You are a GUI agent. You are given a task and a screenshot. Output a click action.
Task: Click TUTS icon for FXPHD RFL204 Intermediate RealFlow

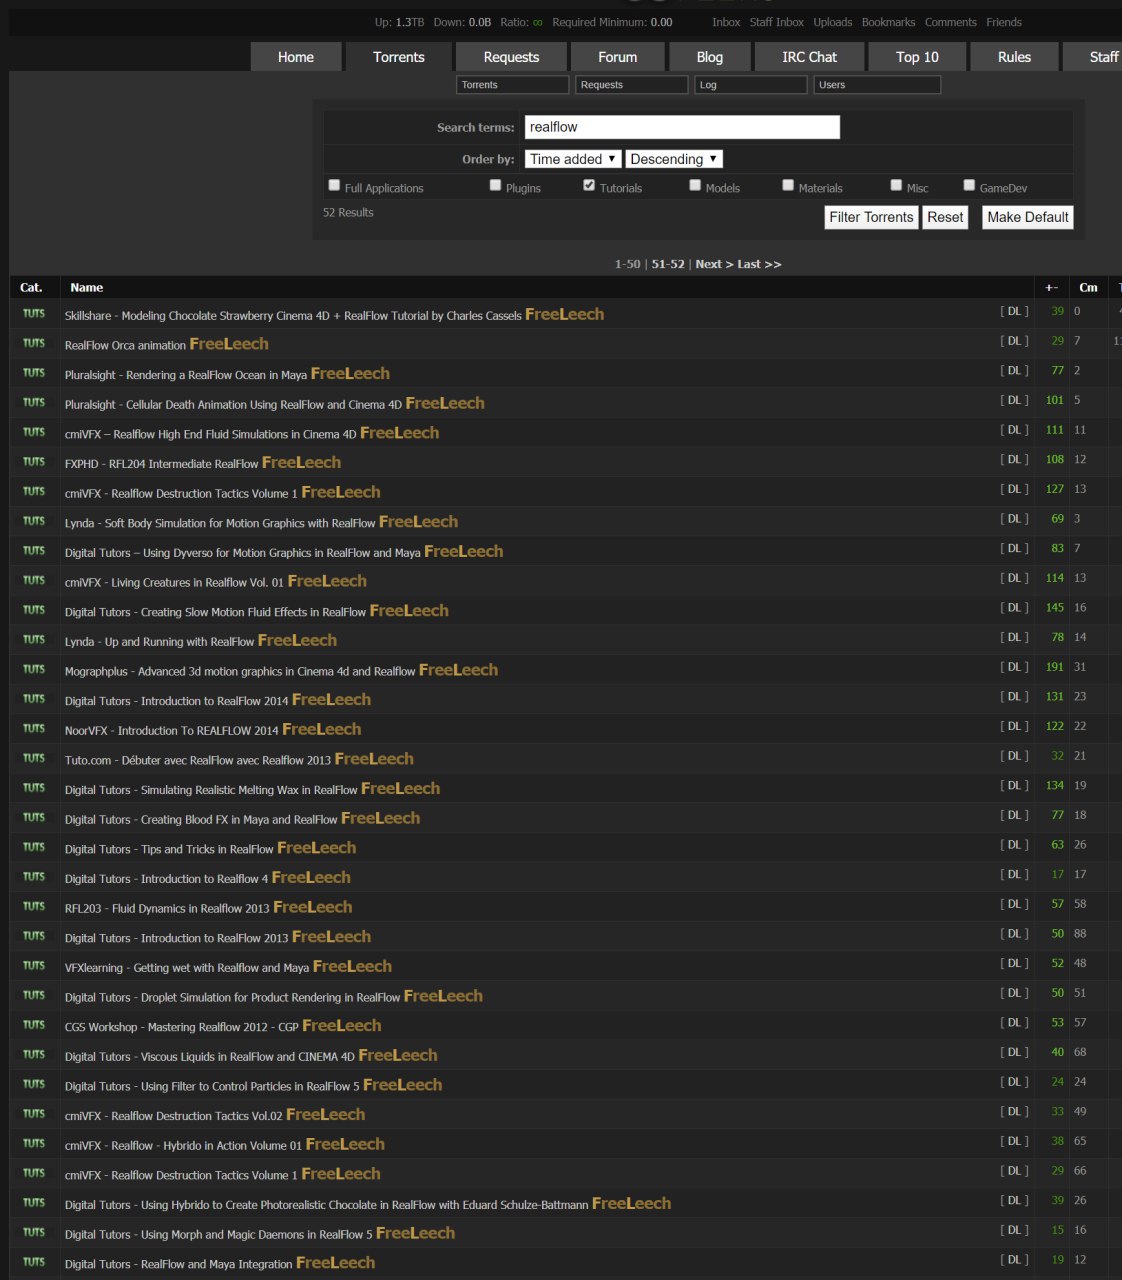[x=34, y=461]
